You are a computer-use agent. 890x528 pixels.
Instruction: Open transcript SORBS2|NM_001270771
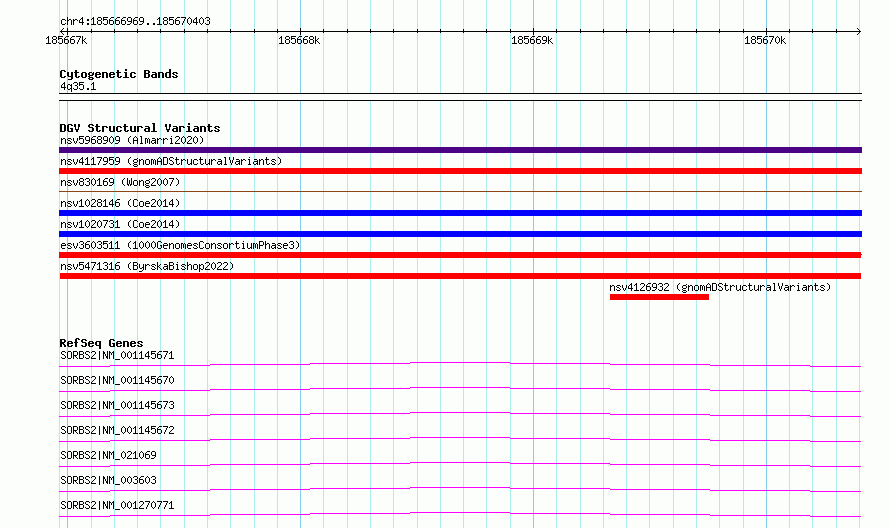tap(117, 505)
